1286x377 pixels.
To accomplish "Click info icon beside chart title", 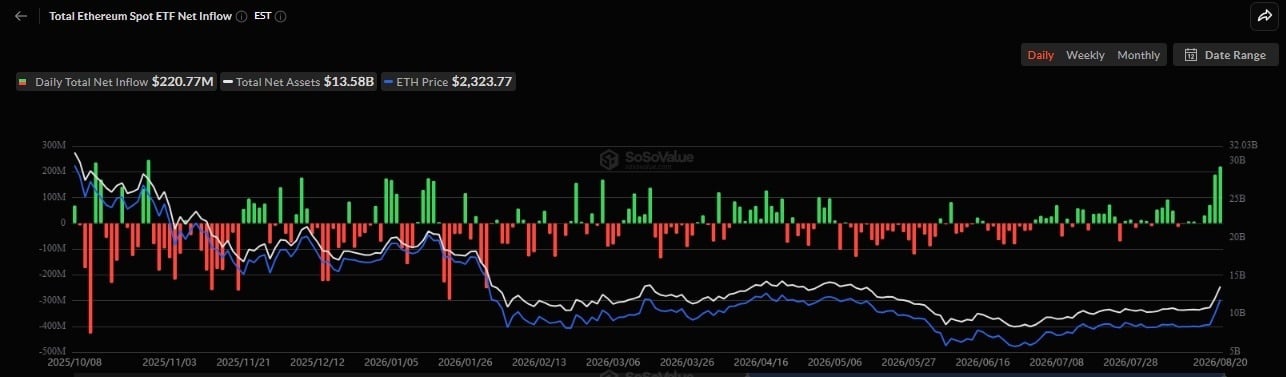I will point(242,17).
